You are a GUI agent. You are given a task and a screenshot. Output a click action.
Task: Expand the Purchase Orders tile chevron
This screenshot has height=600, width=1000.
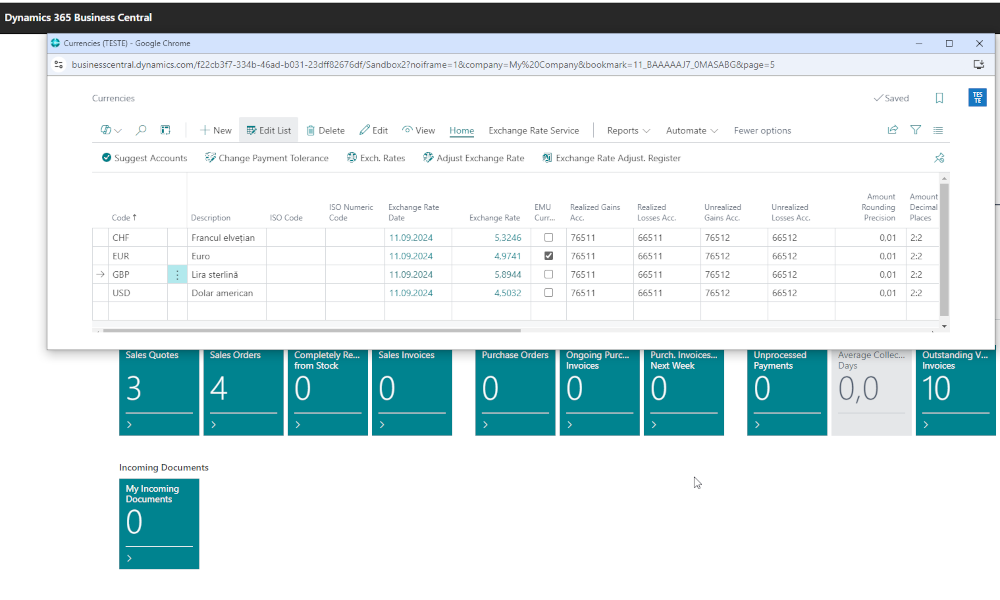click(485, 425)
